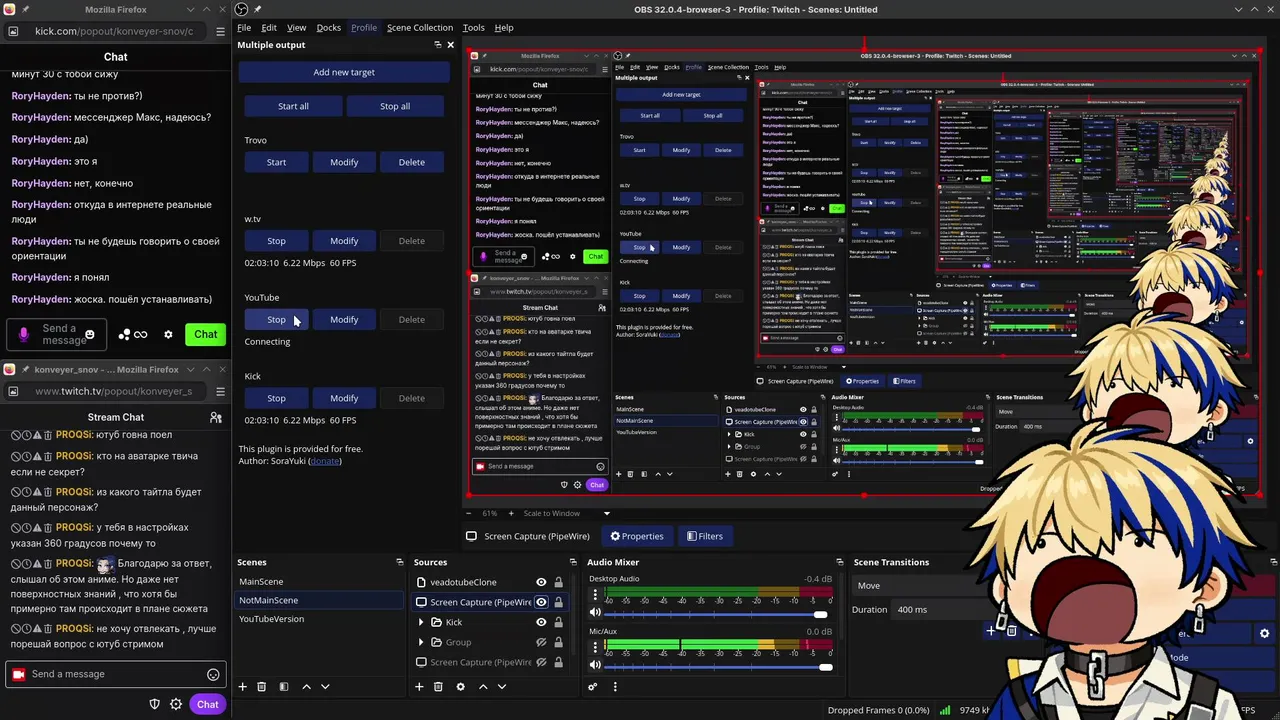
Task: Float the Scenes dock panel
Action: [400, 562]
